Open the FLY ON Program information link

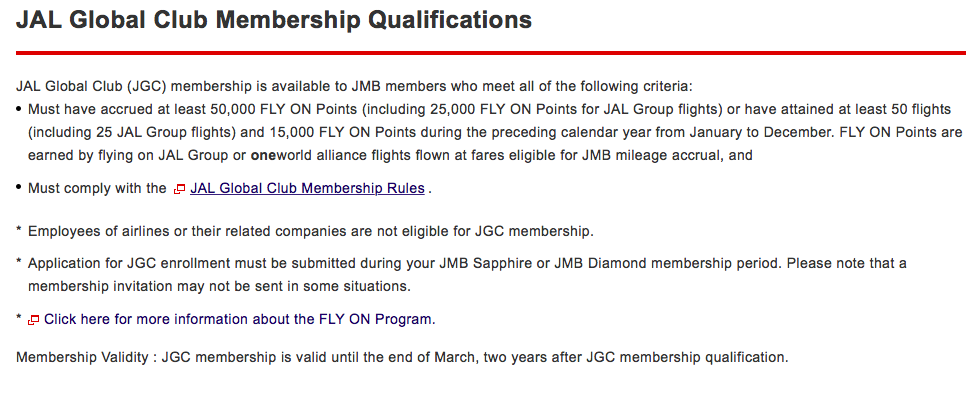239,319
